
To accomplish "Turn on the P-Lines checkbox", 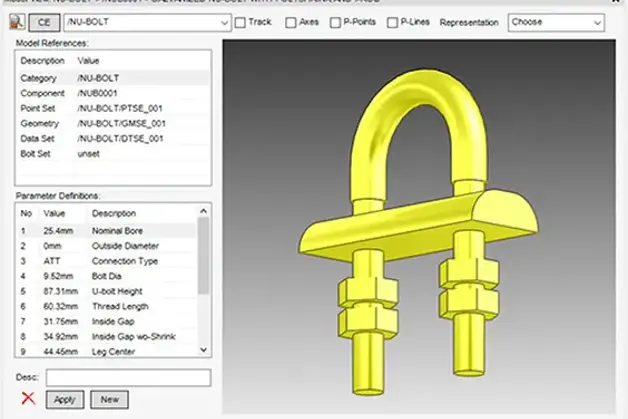I will (391, 21).
